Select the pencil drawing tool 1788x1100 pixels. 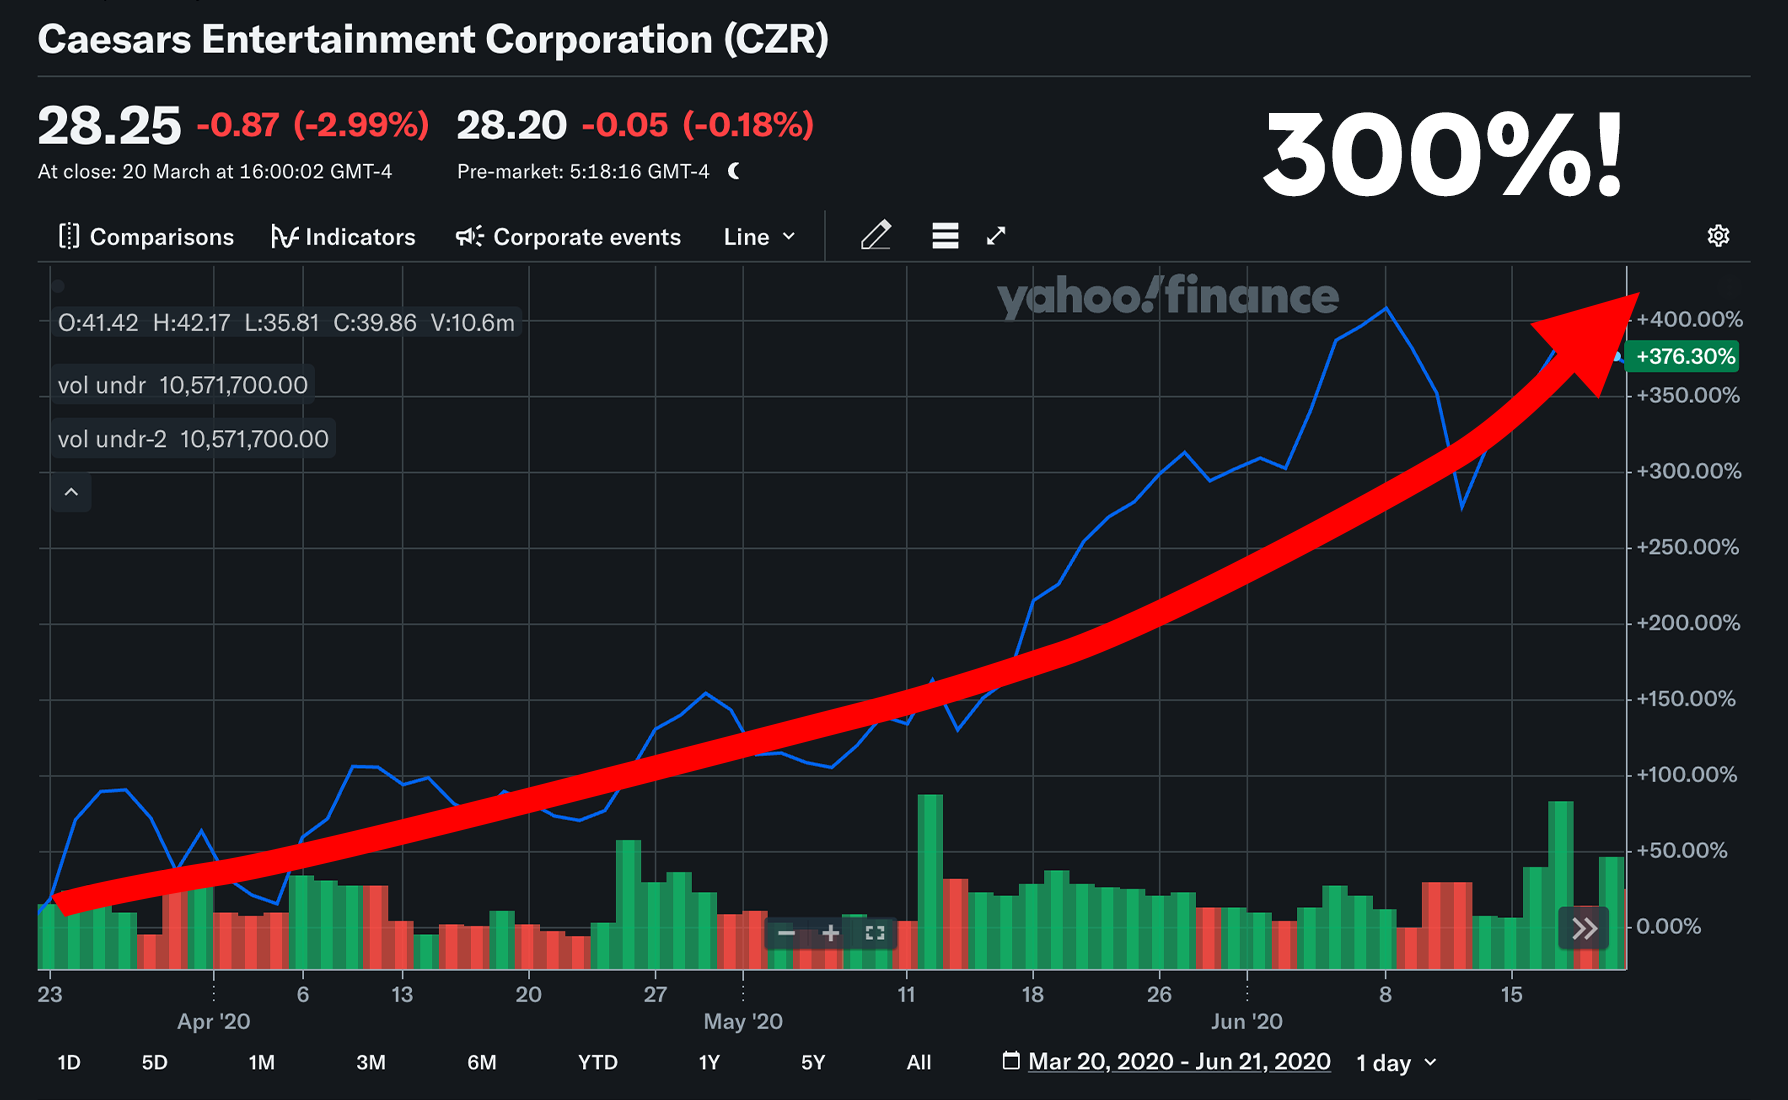point(876,236)
